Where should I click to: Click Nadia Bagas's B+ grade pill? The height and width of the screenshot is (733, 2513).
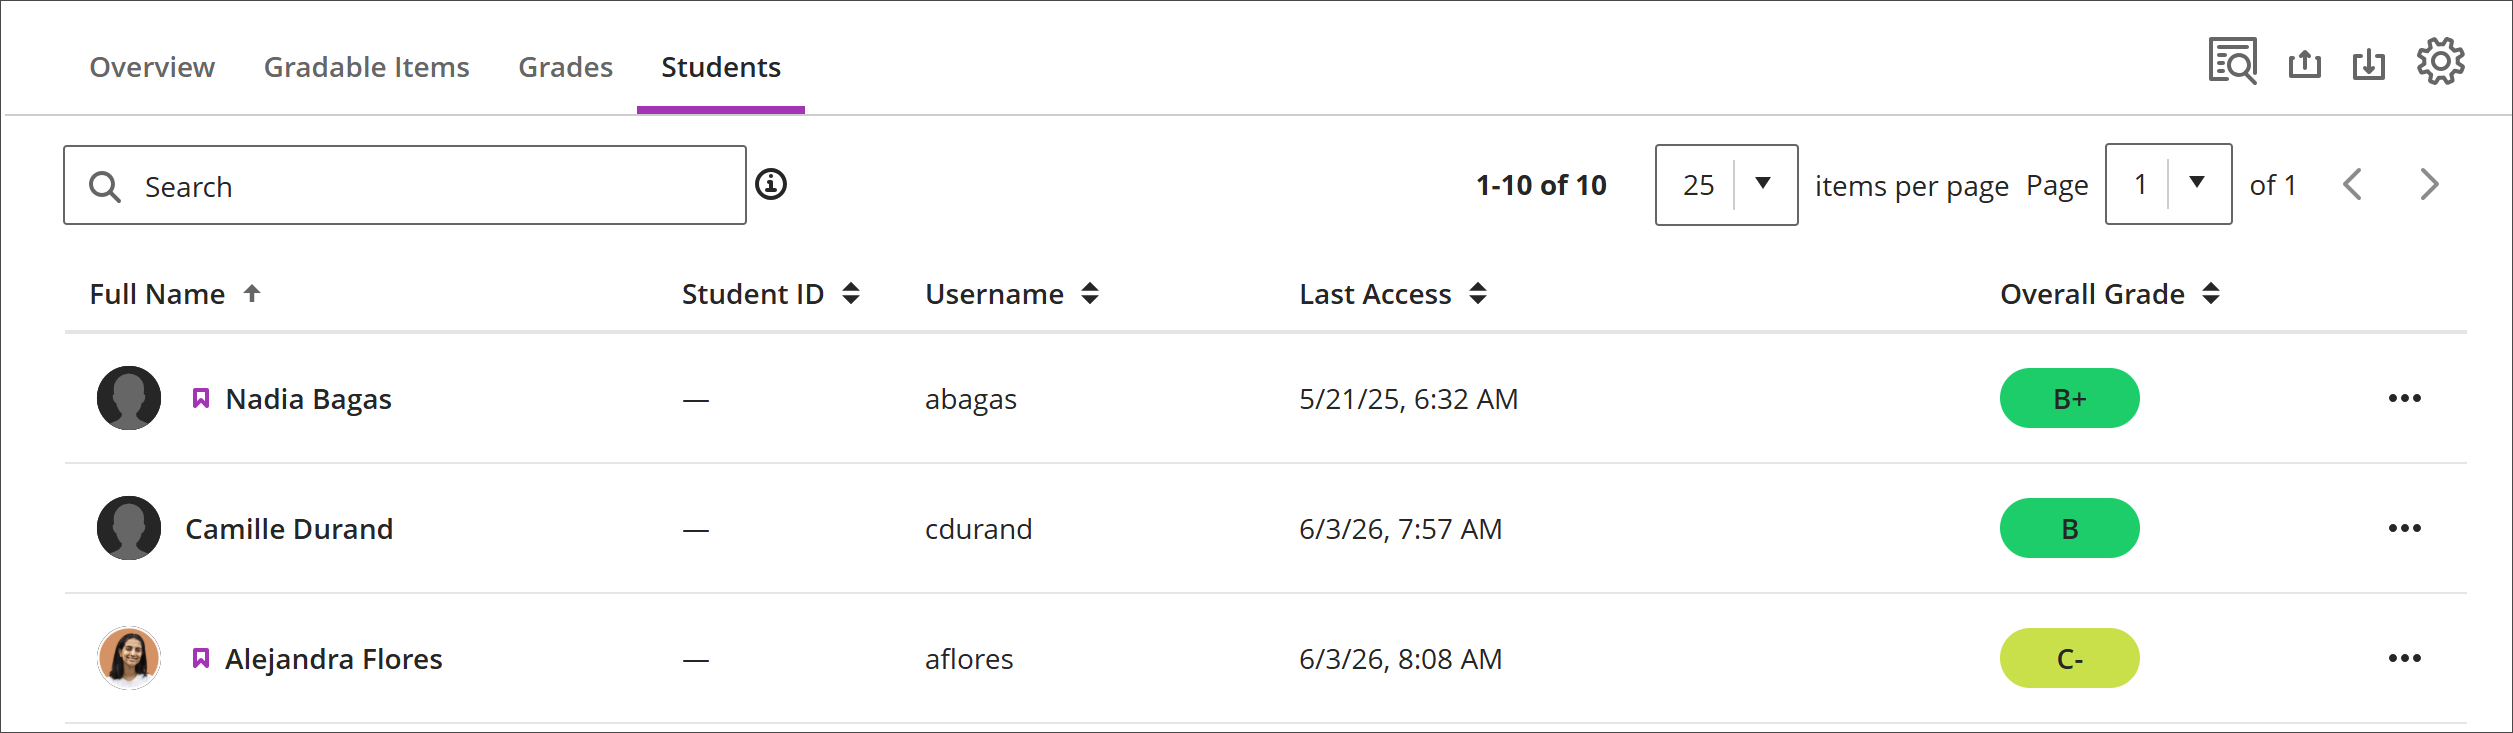(2070, 398)
